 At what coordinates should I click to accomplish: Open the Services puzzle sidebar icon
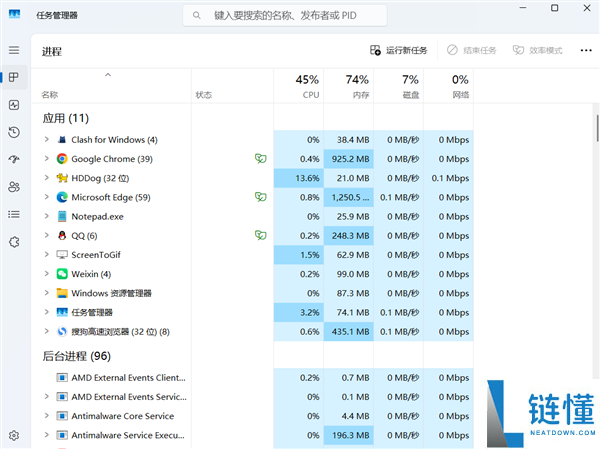click(14, 242)
